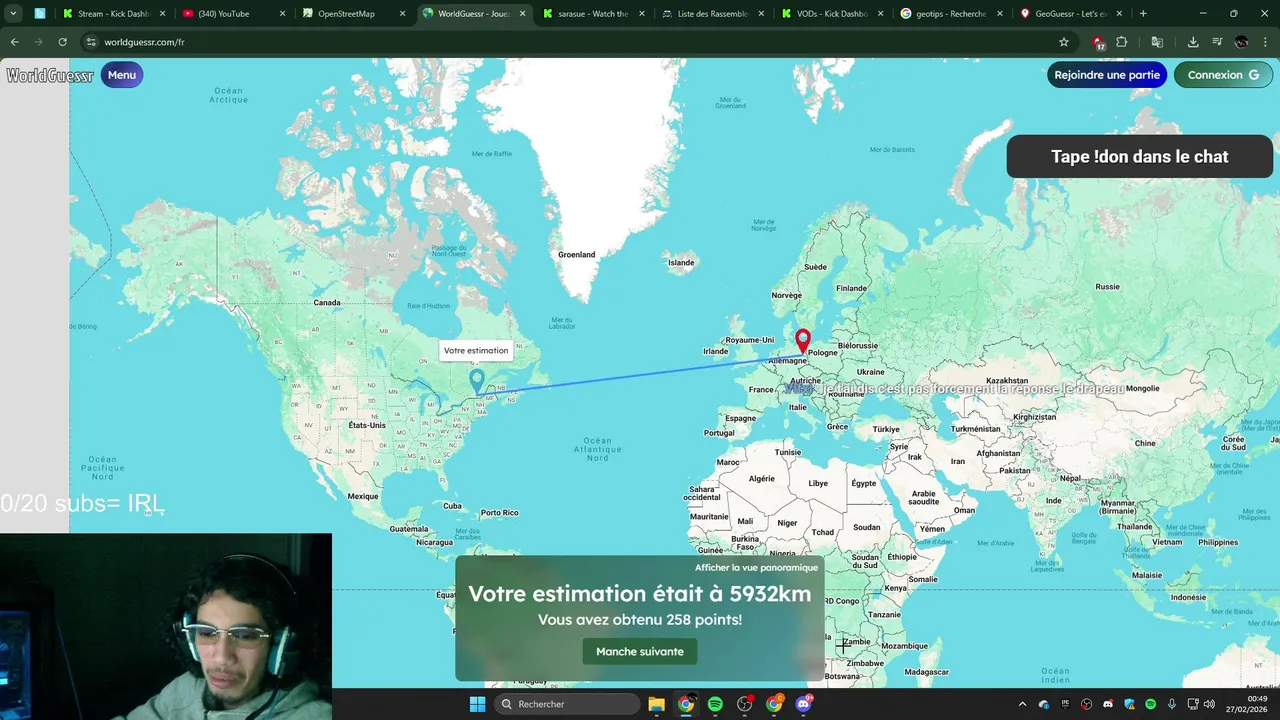The width and height of the screenshot is (1280, 720).
Task: Reload the page with refresh icon
Action: tap(62, 42)
